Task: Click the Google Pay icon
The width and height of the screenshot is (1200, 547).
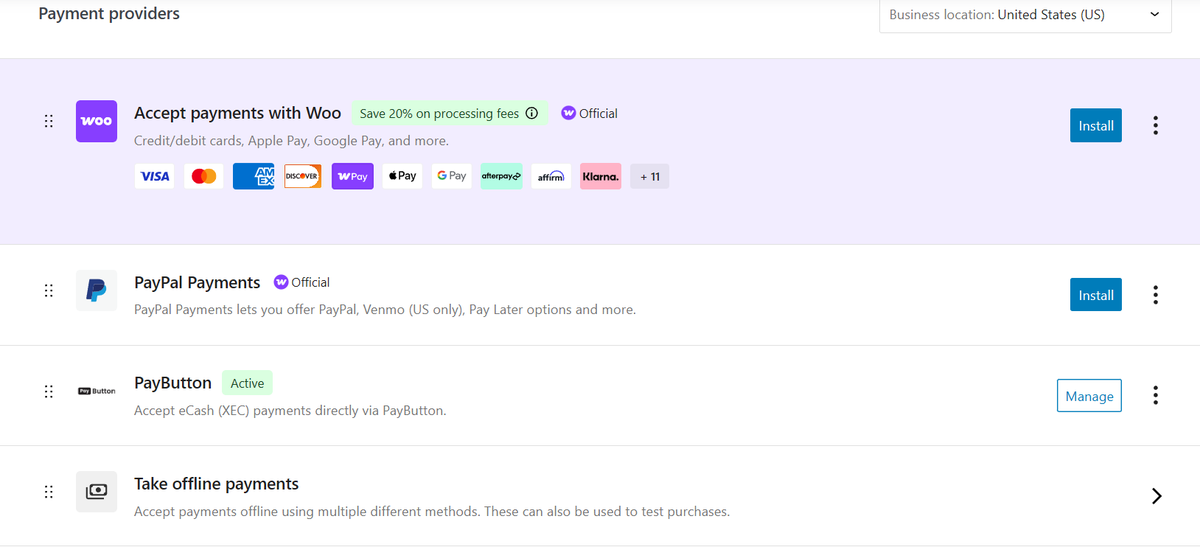Action: pyautogui.click(x=451, y=177)
